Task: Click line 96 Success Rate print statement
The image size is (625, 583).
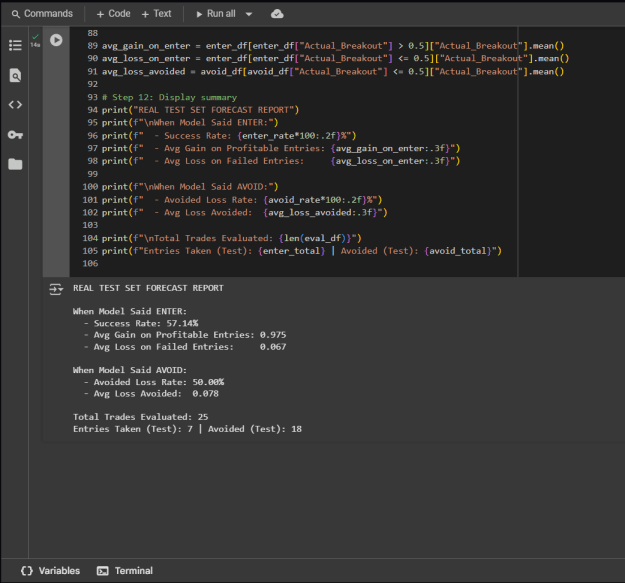Action: pos(229,135)
